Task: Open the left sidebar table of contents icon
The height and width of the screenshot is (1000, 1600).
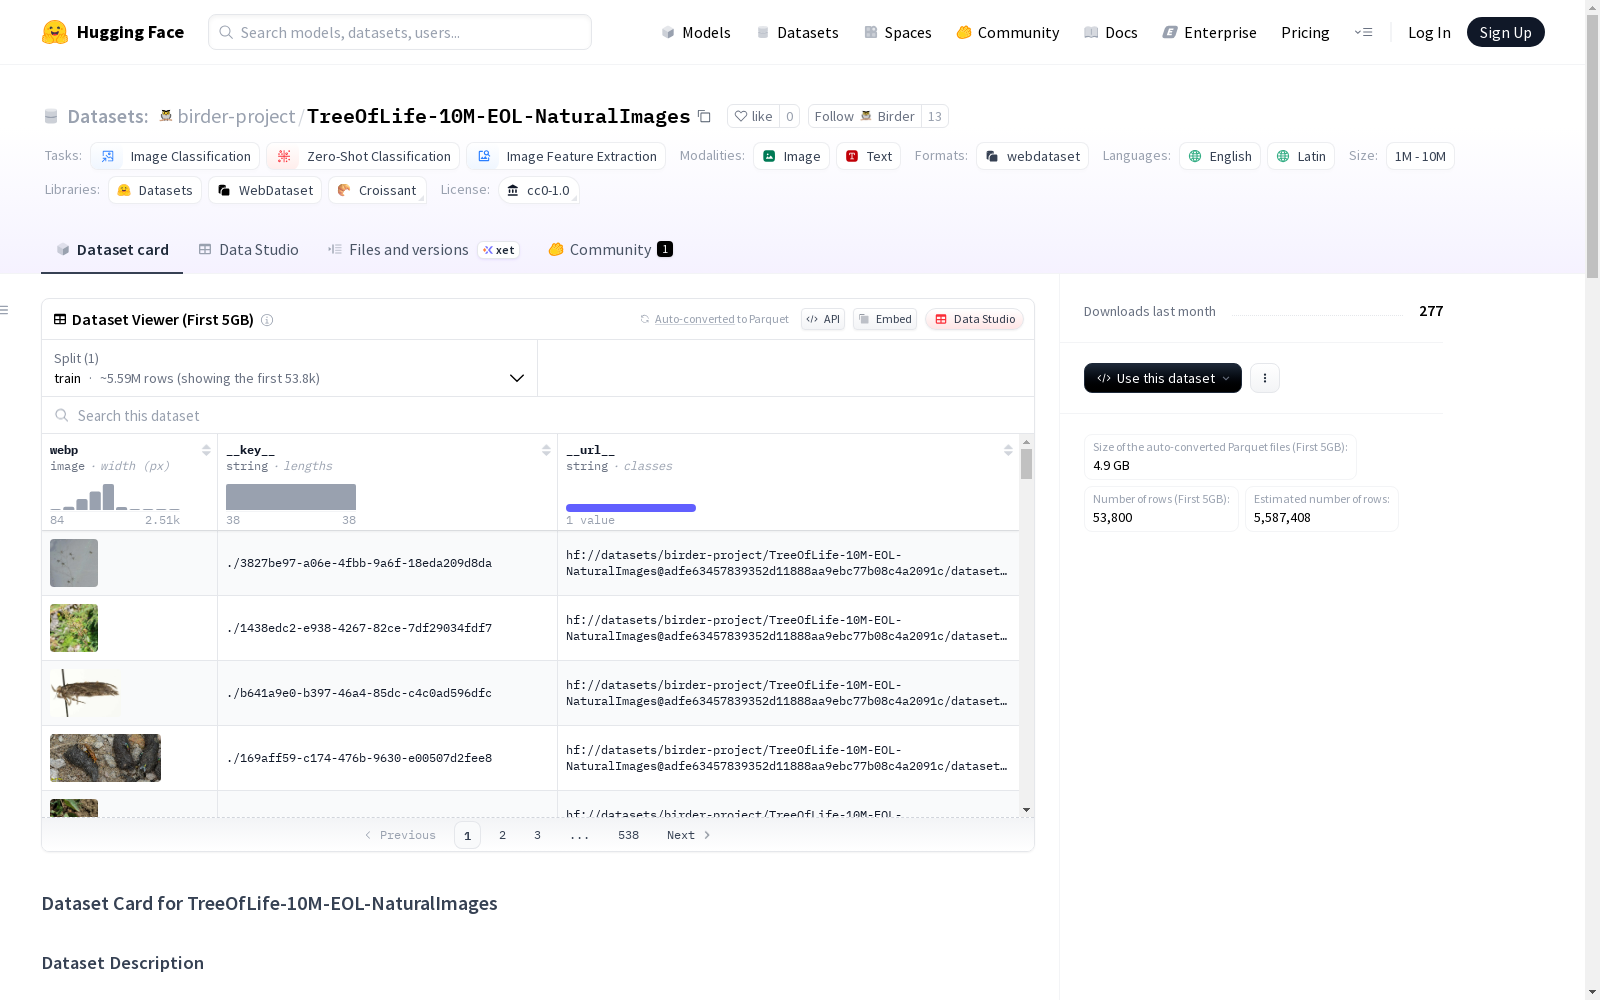Action: point(5,310)
